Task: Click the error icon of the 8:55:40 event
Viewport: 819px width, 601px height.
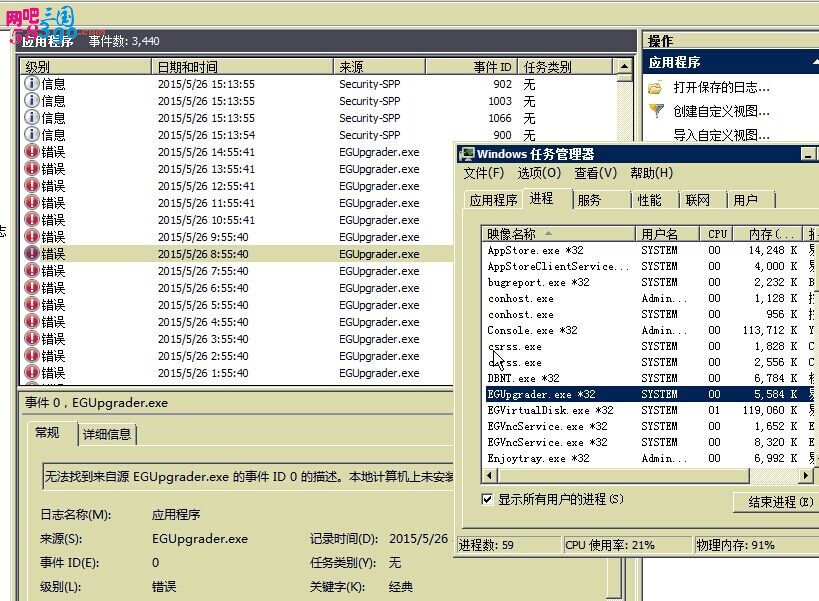Action: tap(32, 253)
